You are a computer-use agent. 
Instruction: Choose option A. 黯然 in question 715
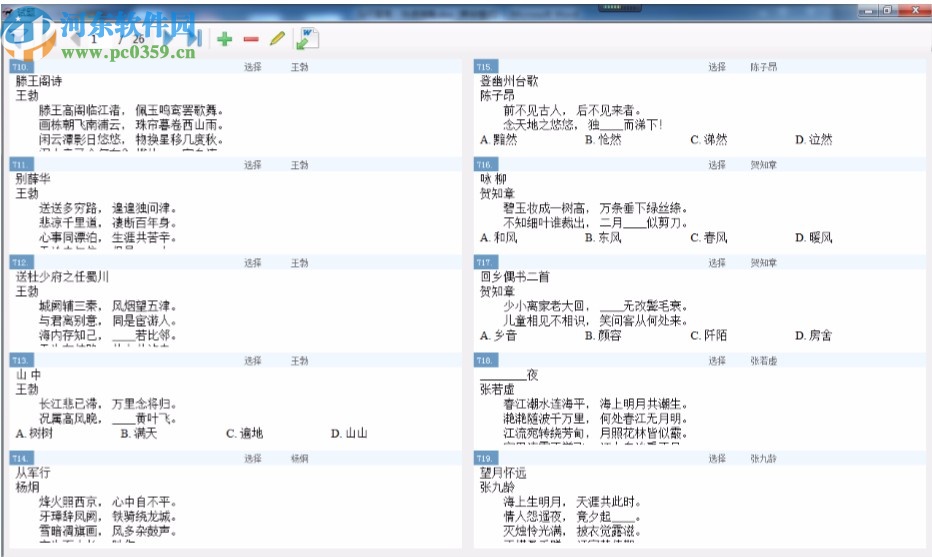(x=499, y=140)
